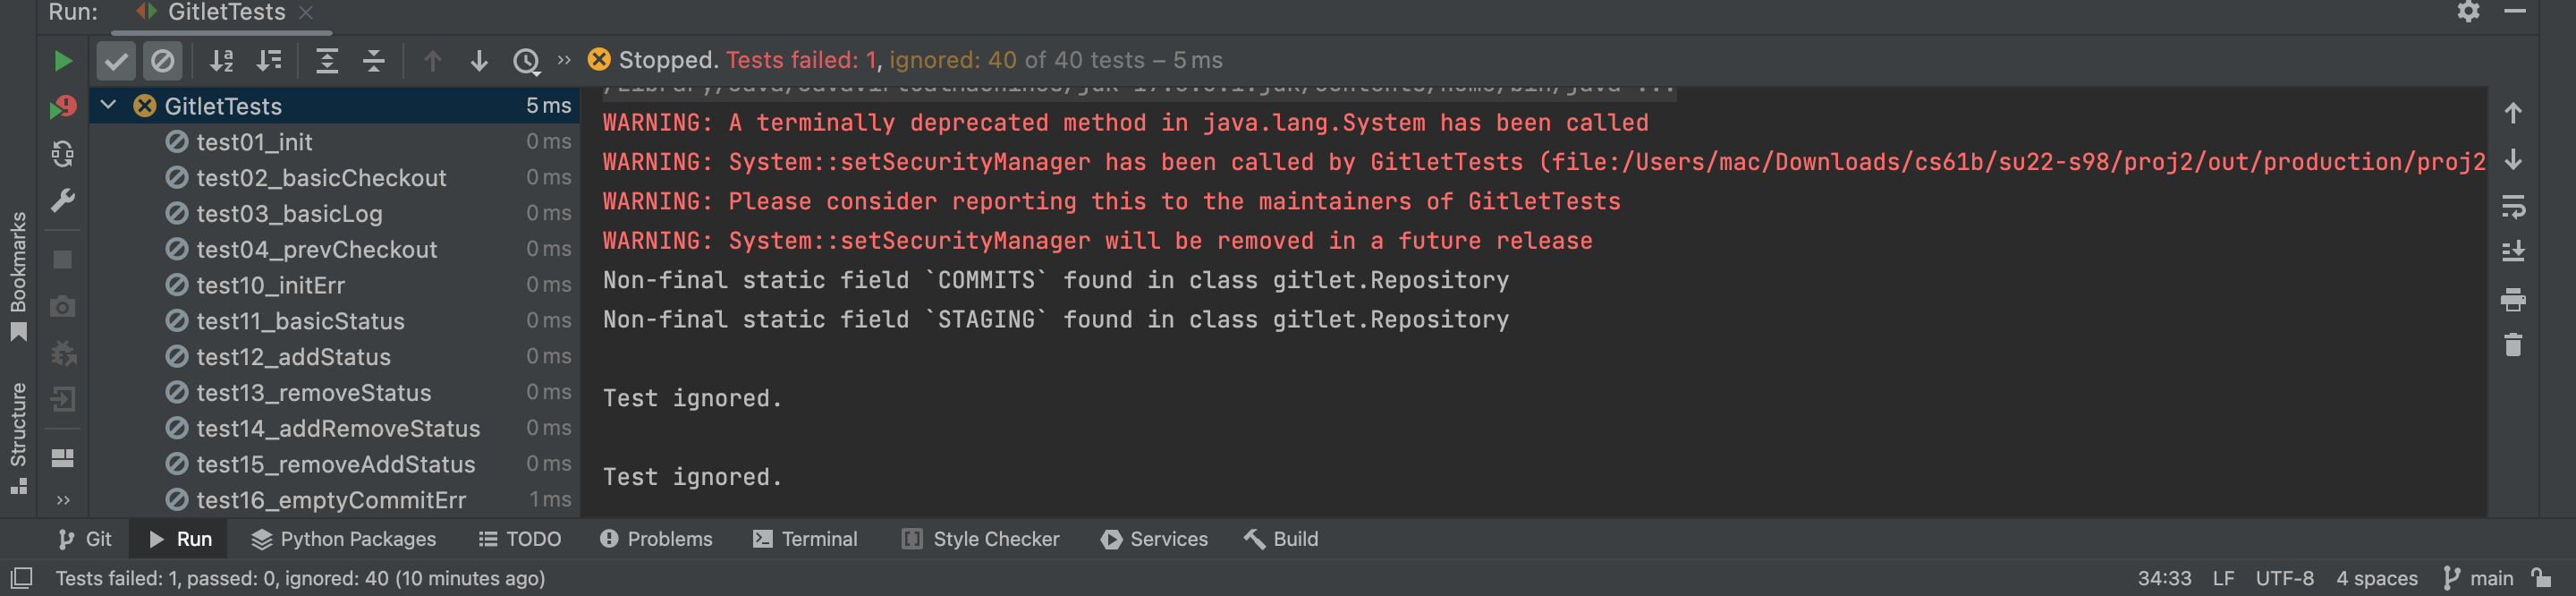The width and height of the screenshot is (2576, 596).
Task: Clear console with trash icon
Action: 2512,345
